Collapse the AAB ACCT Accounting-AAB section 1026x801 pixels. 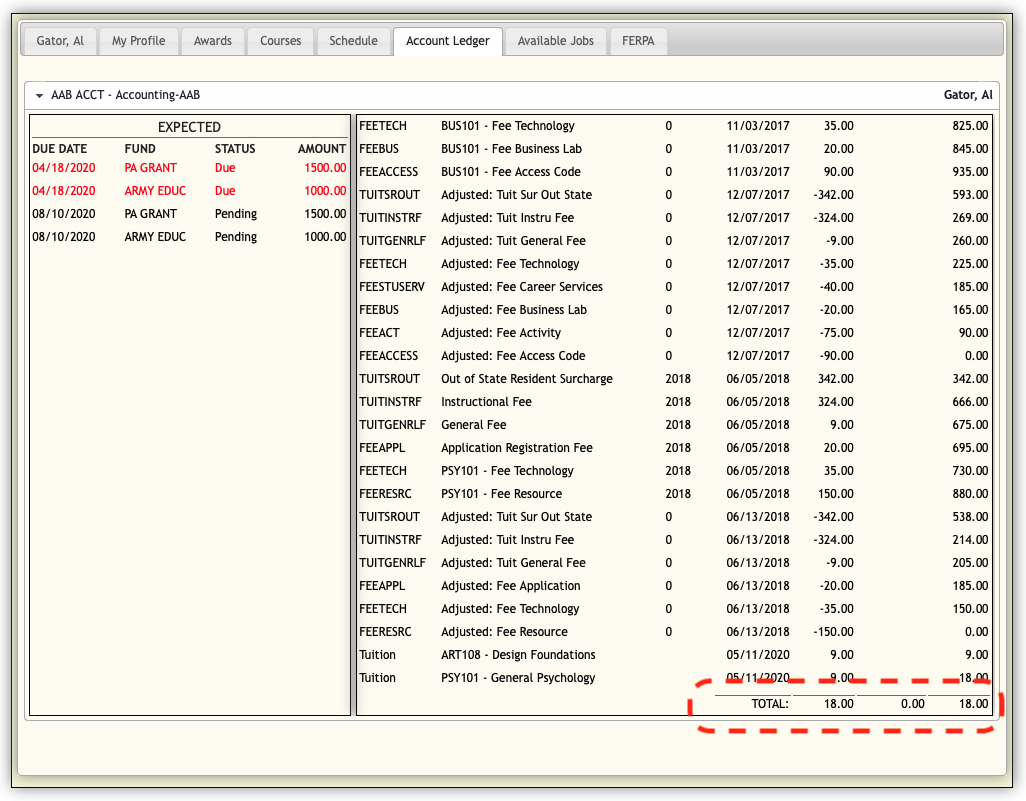[39, 96]
